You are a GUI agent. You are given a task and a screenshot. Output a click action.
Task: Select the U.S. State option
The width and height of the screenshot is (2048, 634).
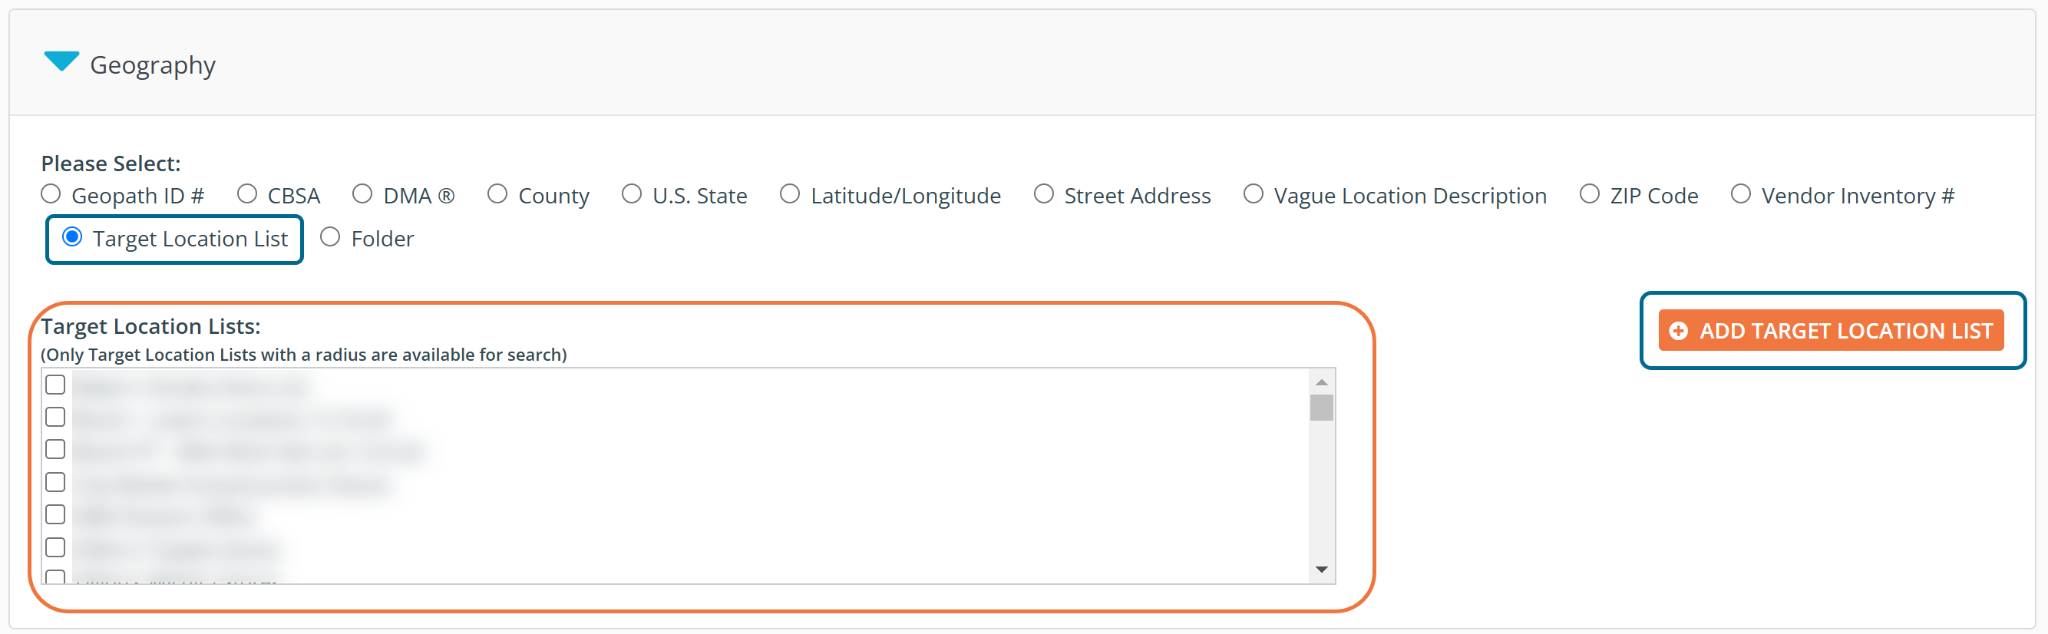[632, 194]
